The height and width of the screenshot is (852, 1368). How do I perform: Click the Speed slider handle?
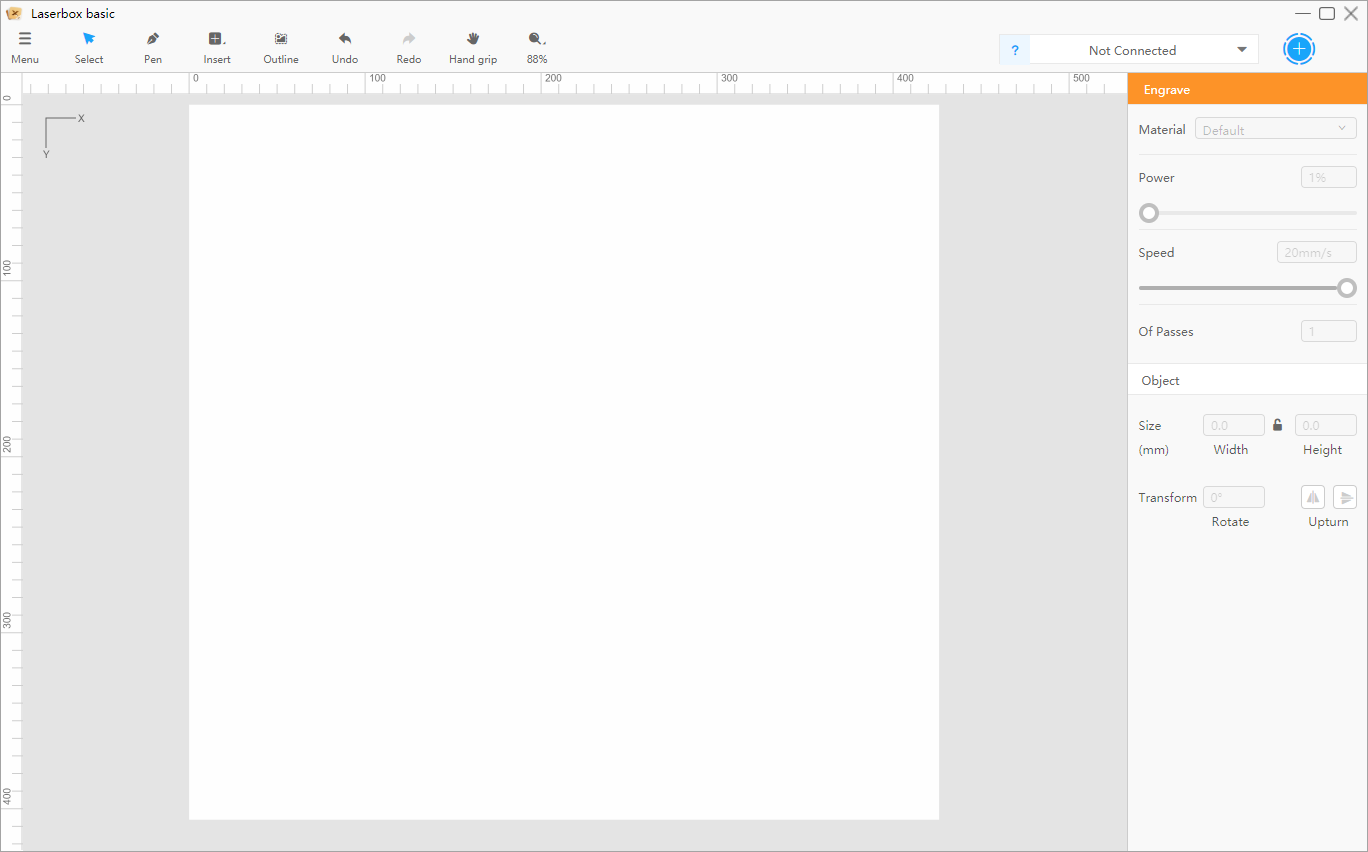click(x=1347, y=288)
